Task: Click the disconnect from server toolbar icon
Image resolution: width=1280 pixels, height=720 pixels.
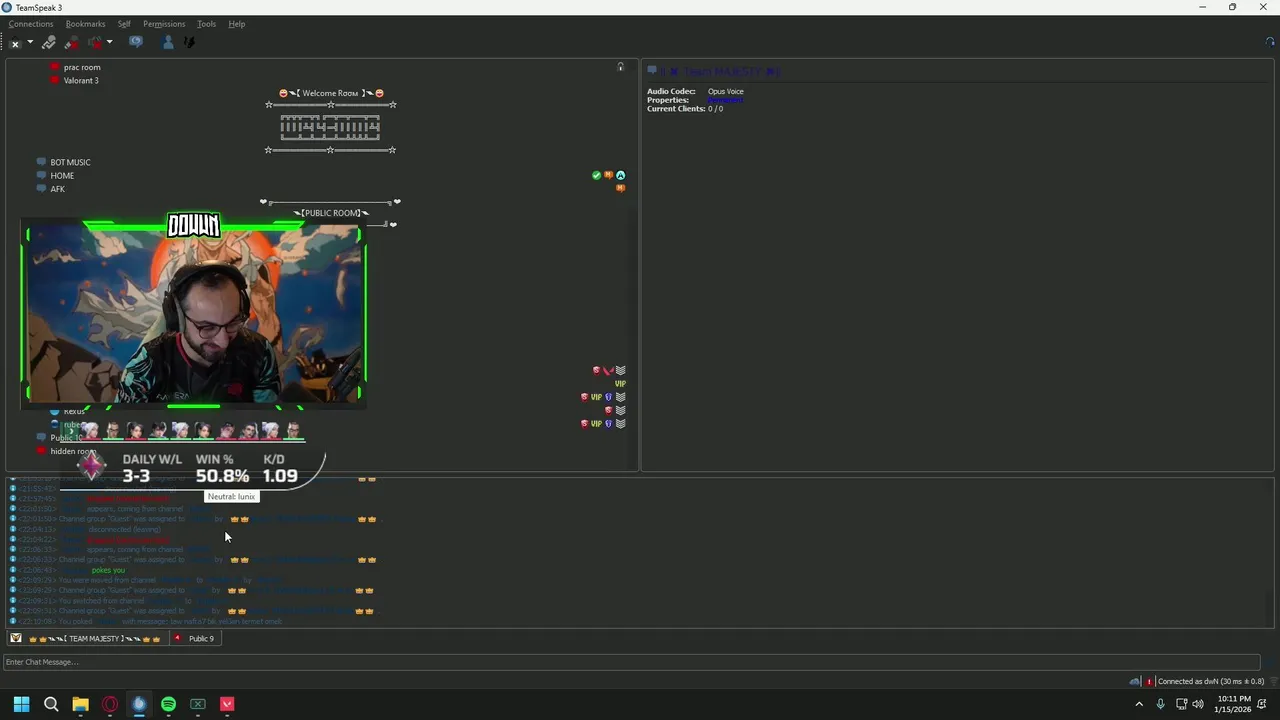Action: 49,43
